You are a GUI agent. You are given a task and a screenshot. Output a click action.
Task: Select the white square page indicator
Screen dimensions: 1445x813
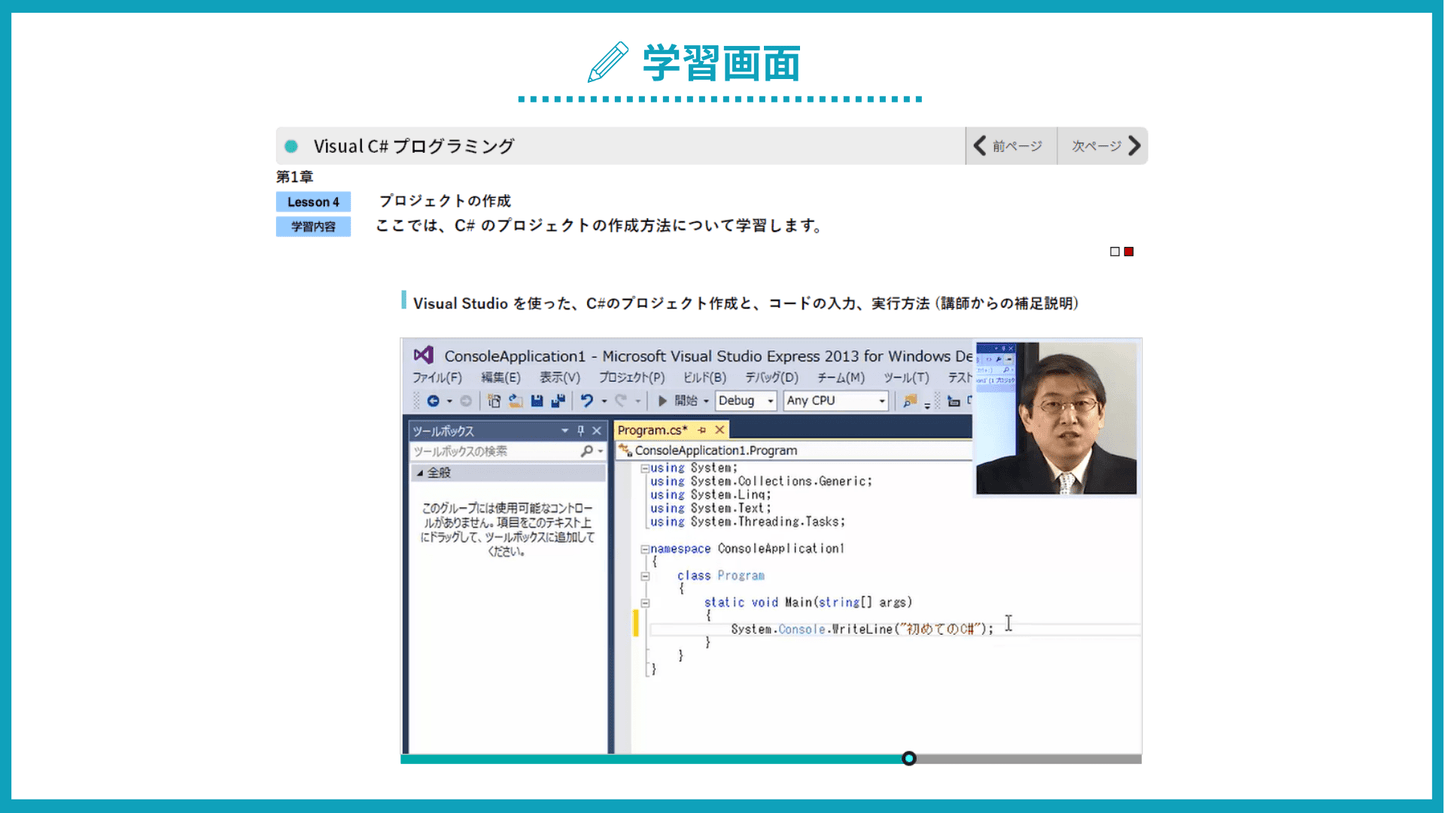coord(1115,252)
